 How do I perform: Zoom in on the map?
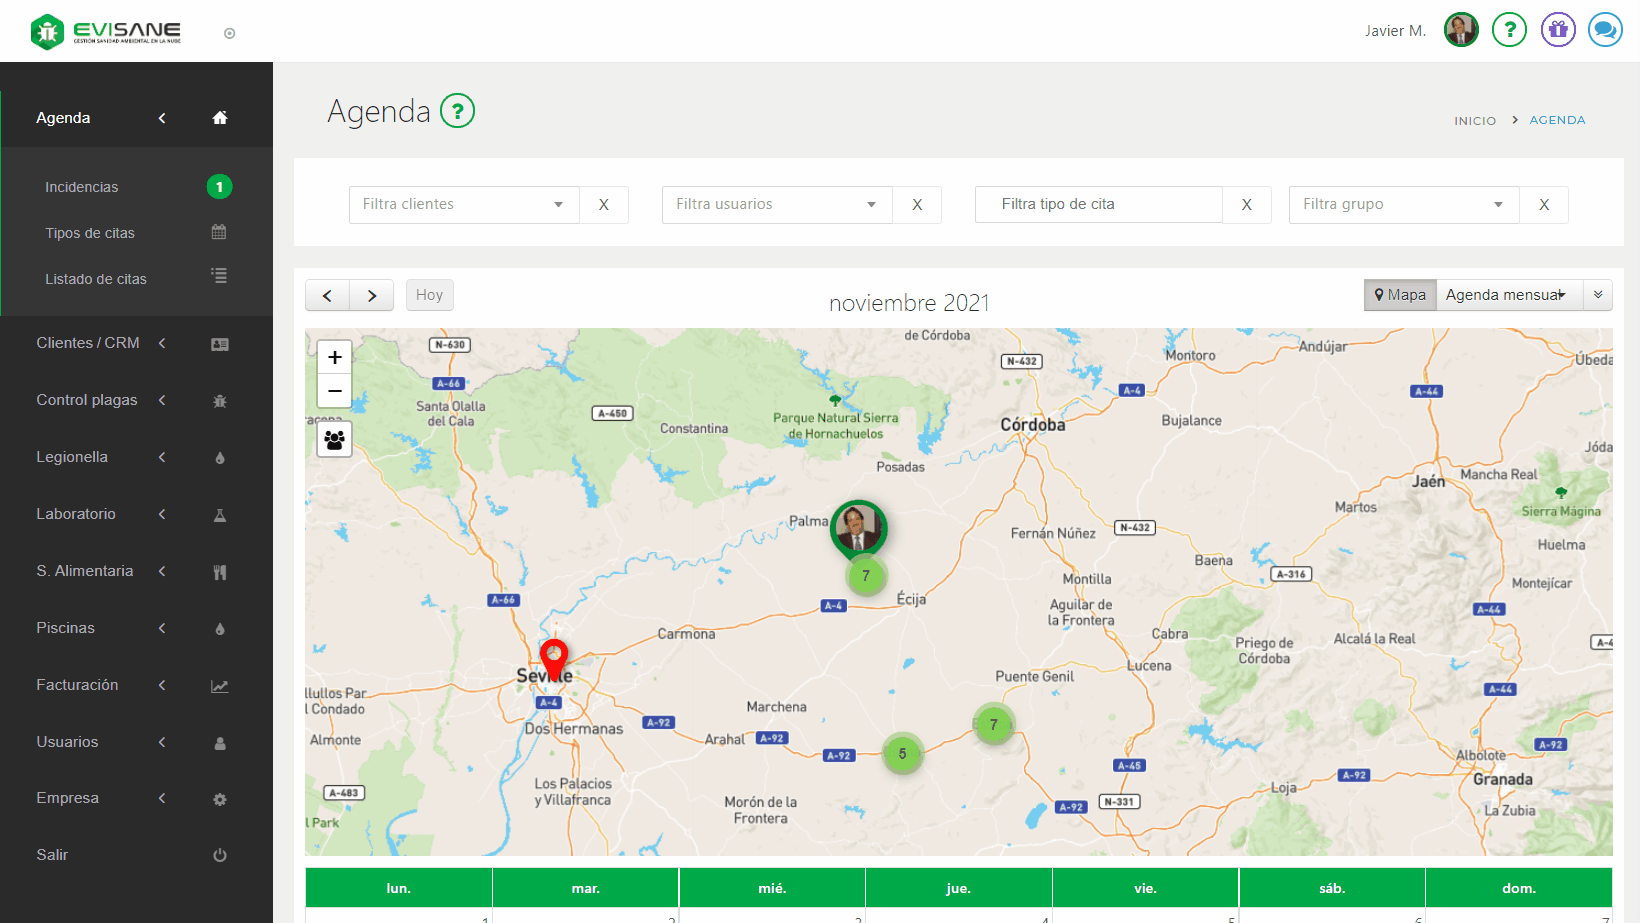click(x=334, y=357)
